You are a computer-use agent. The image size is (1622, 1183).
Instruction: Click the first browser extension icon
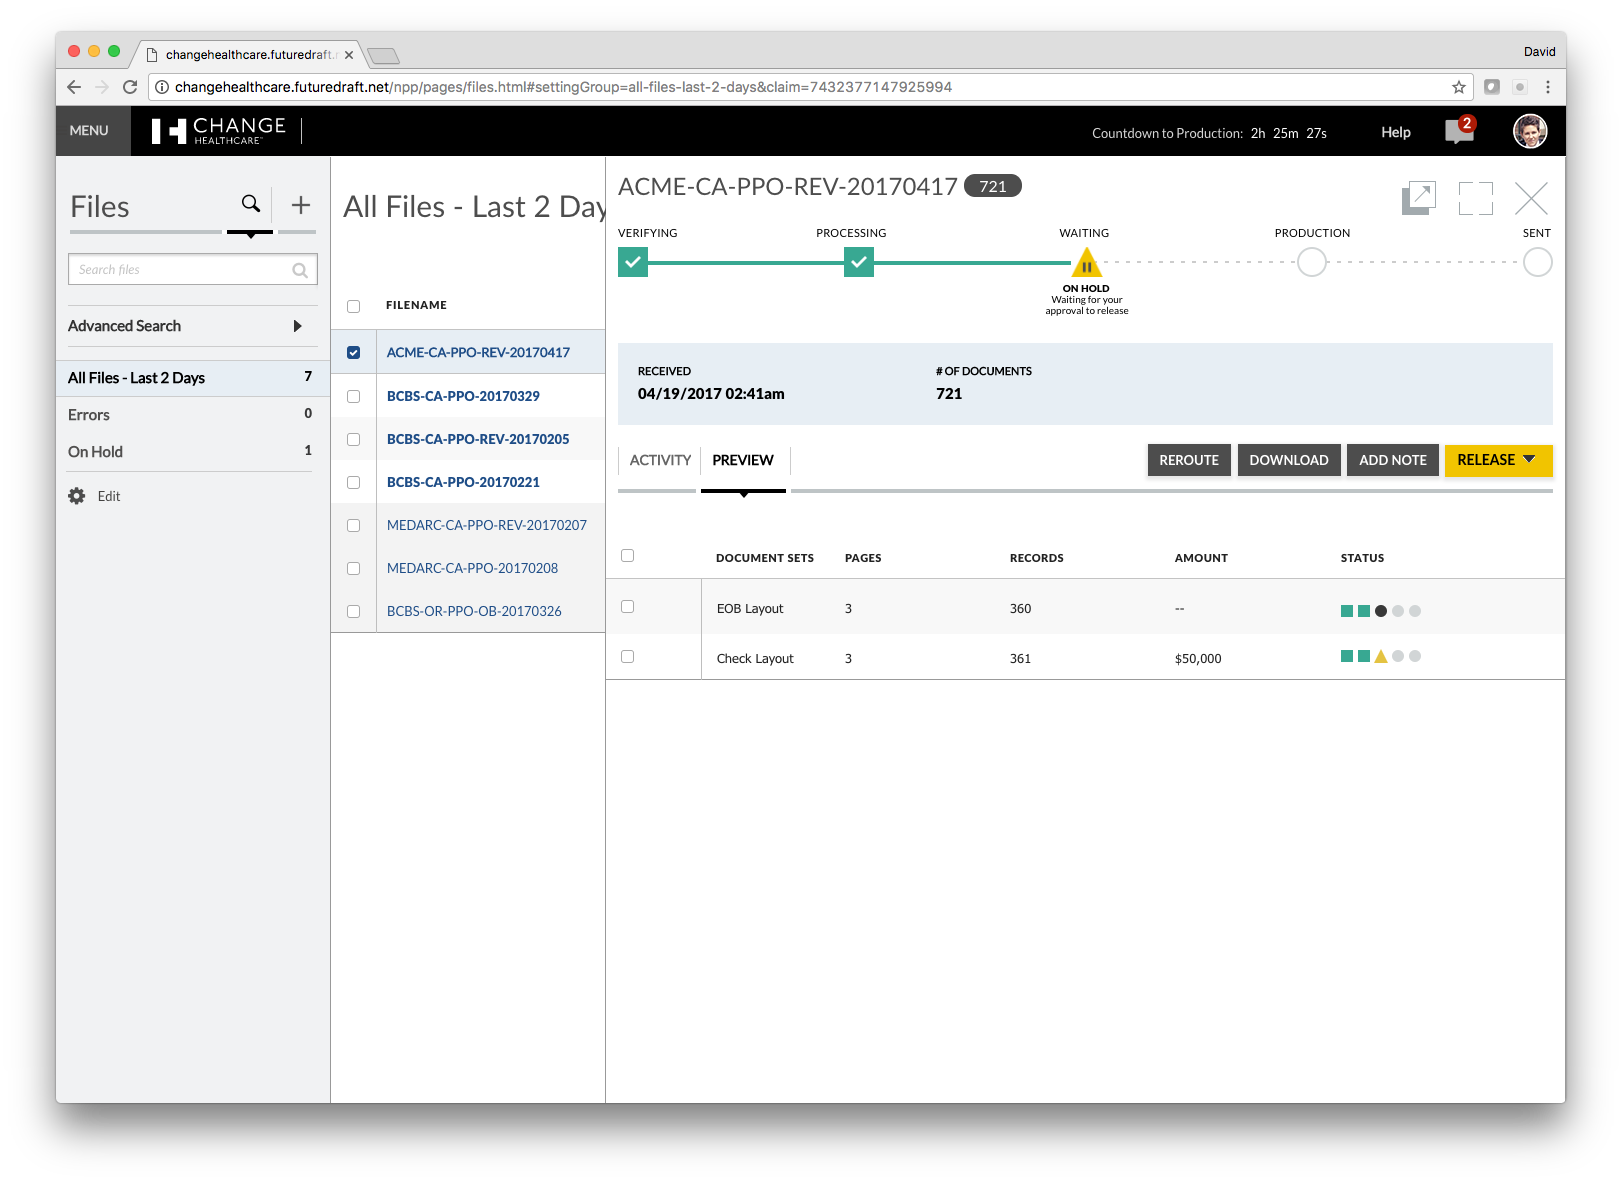tap(1492, 87)
